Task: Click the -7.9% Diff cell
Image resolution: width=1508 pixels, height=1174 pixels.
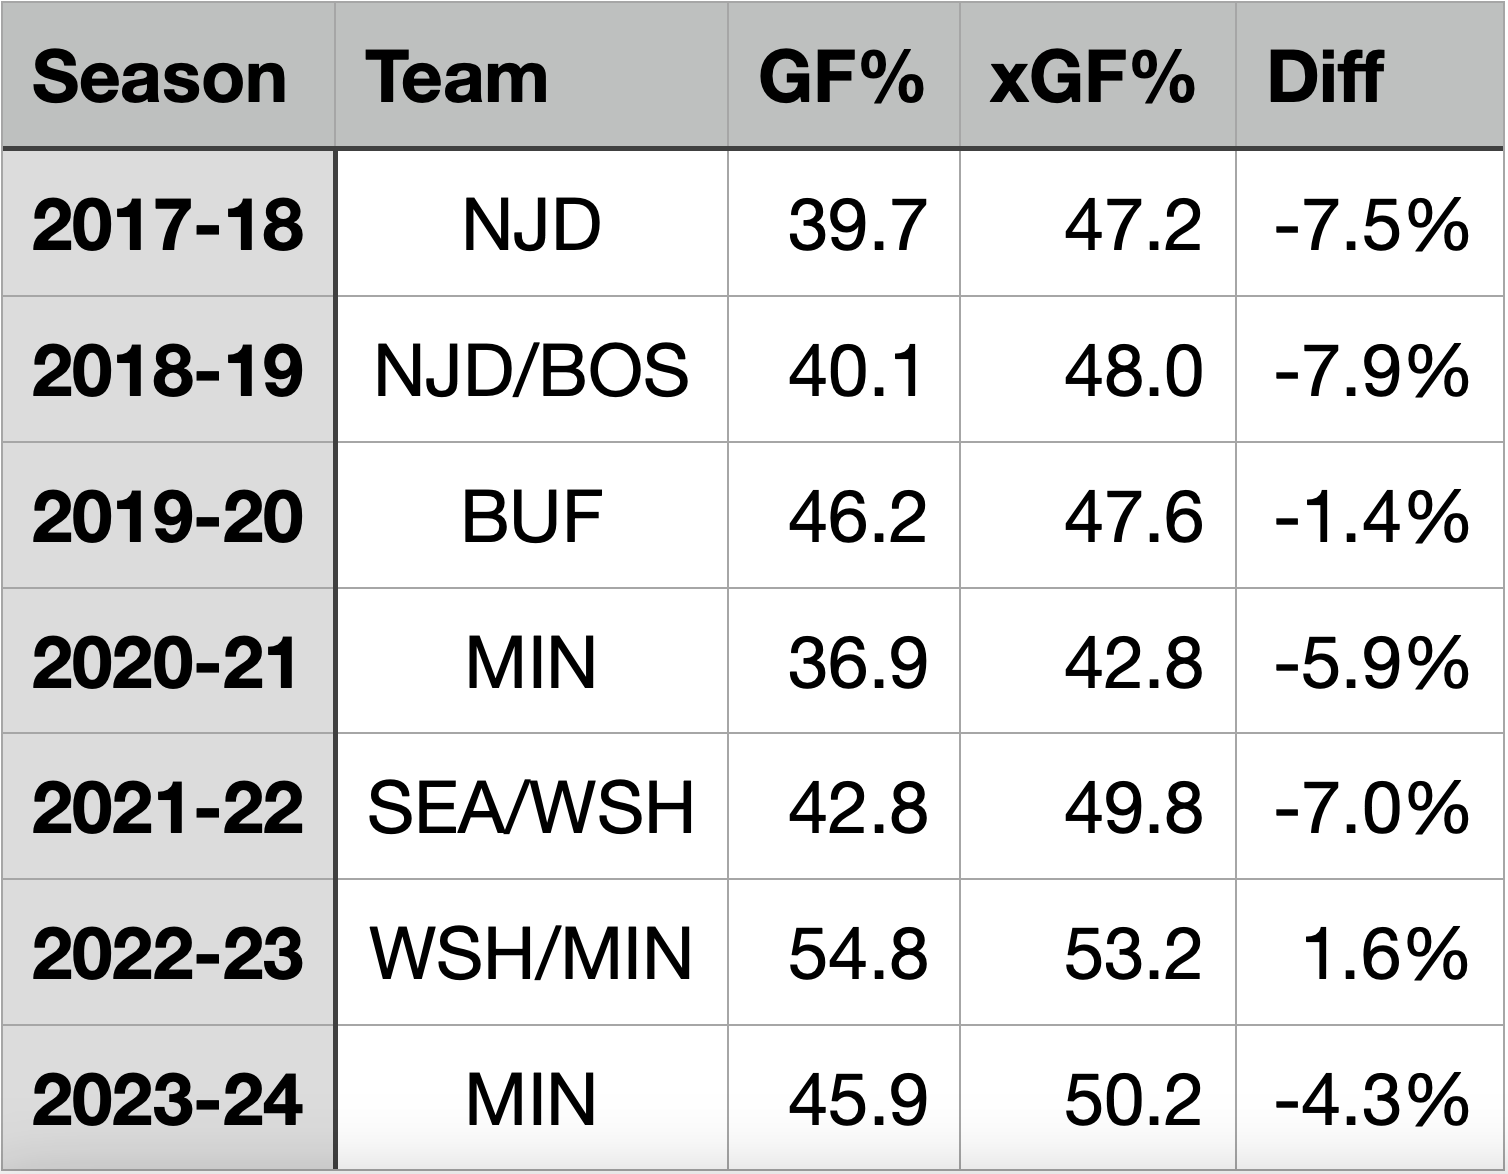Action: 1372,370
